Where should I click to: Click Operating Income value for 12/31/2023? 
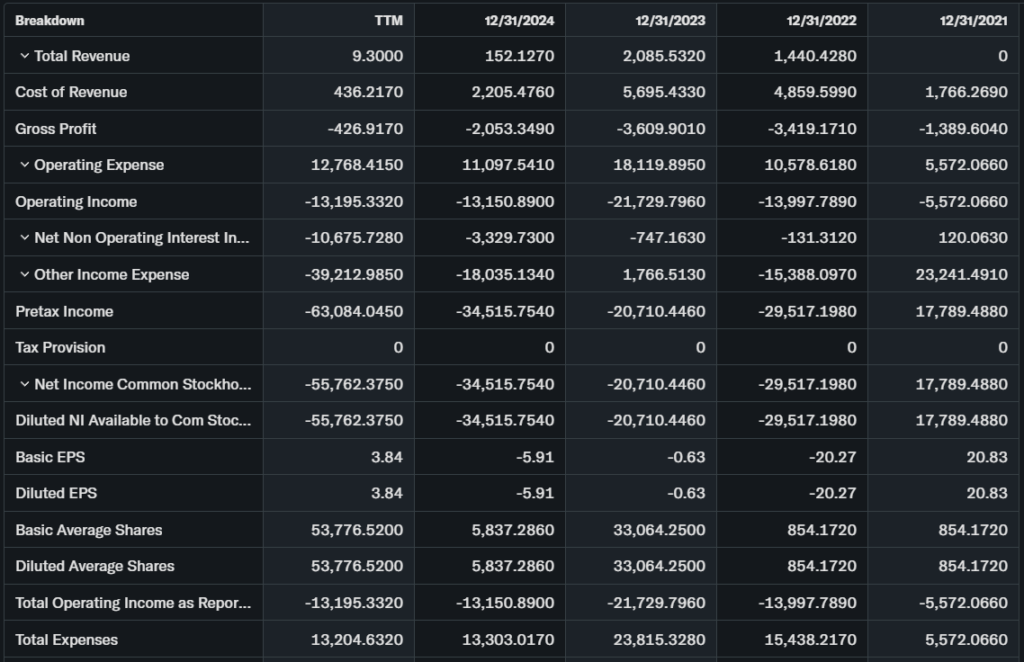pyautogui.click(x=655, y=202)
